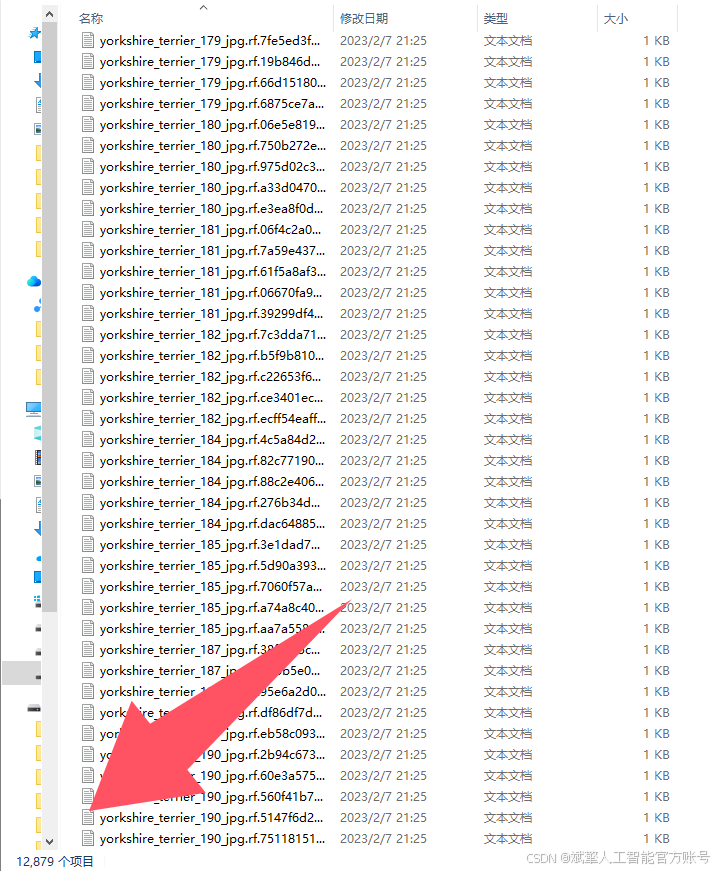
Task: Click the icon next to 182_jpg.rf.b5f9b810
Action: click(88, 356)
